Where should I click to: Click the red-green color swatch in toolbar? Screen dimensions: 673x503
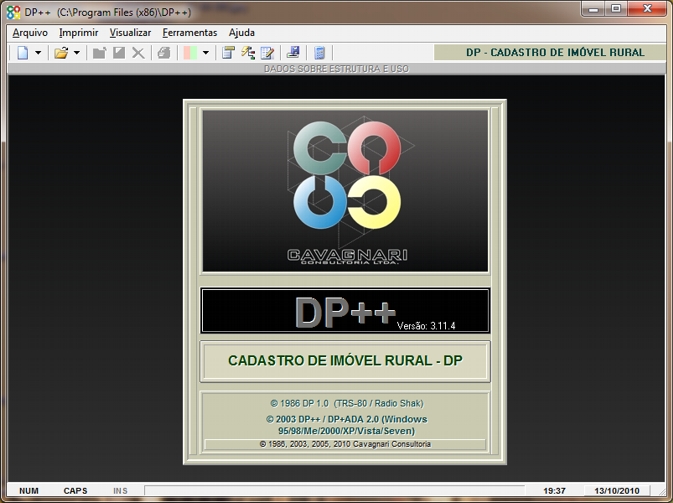[x=190, y=53]
